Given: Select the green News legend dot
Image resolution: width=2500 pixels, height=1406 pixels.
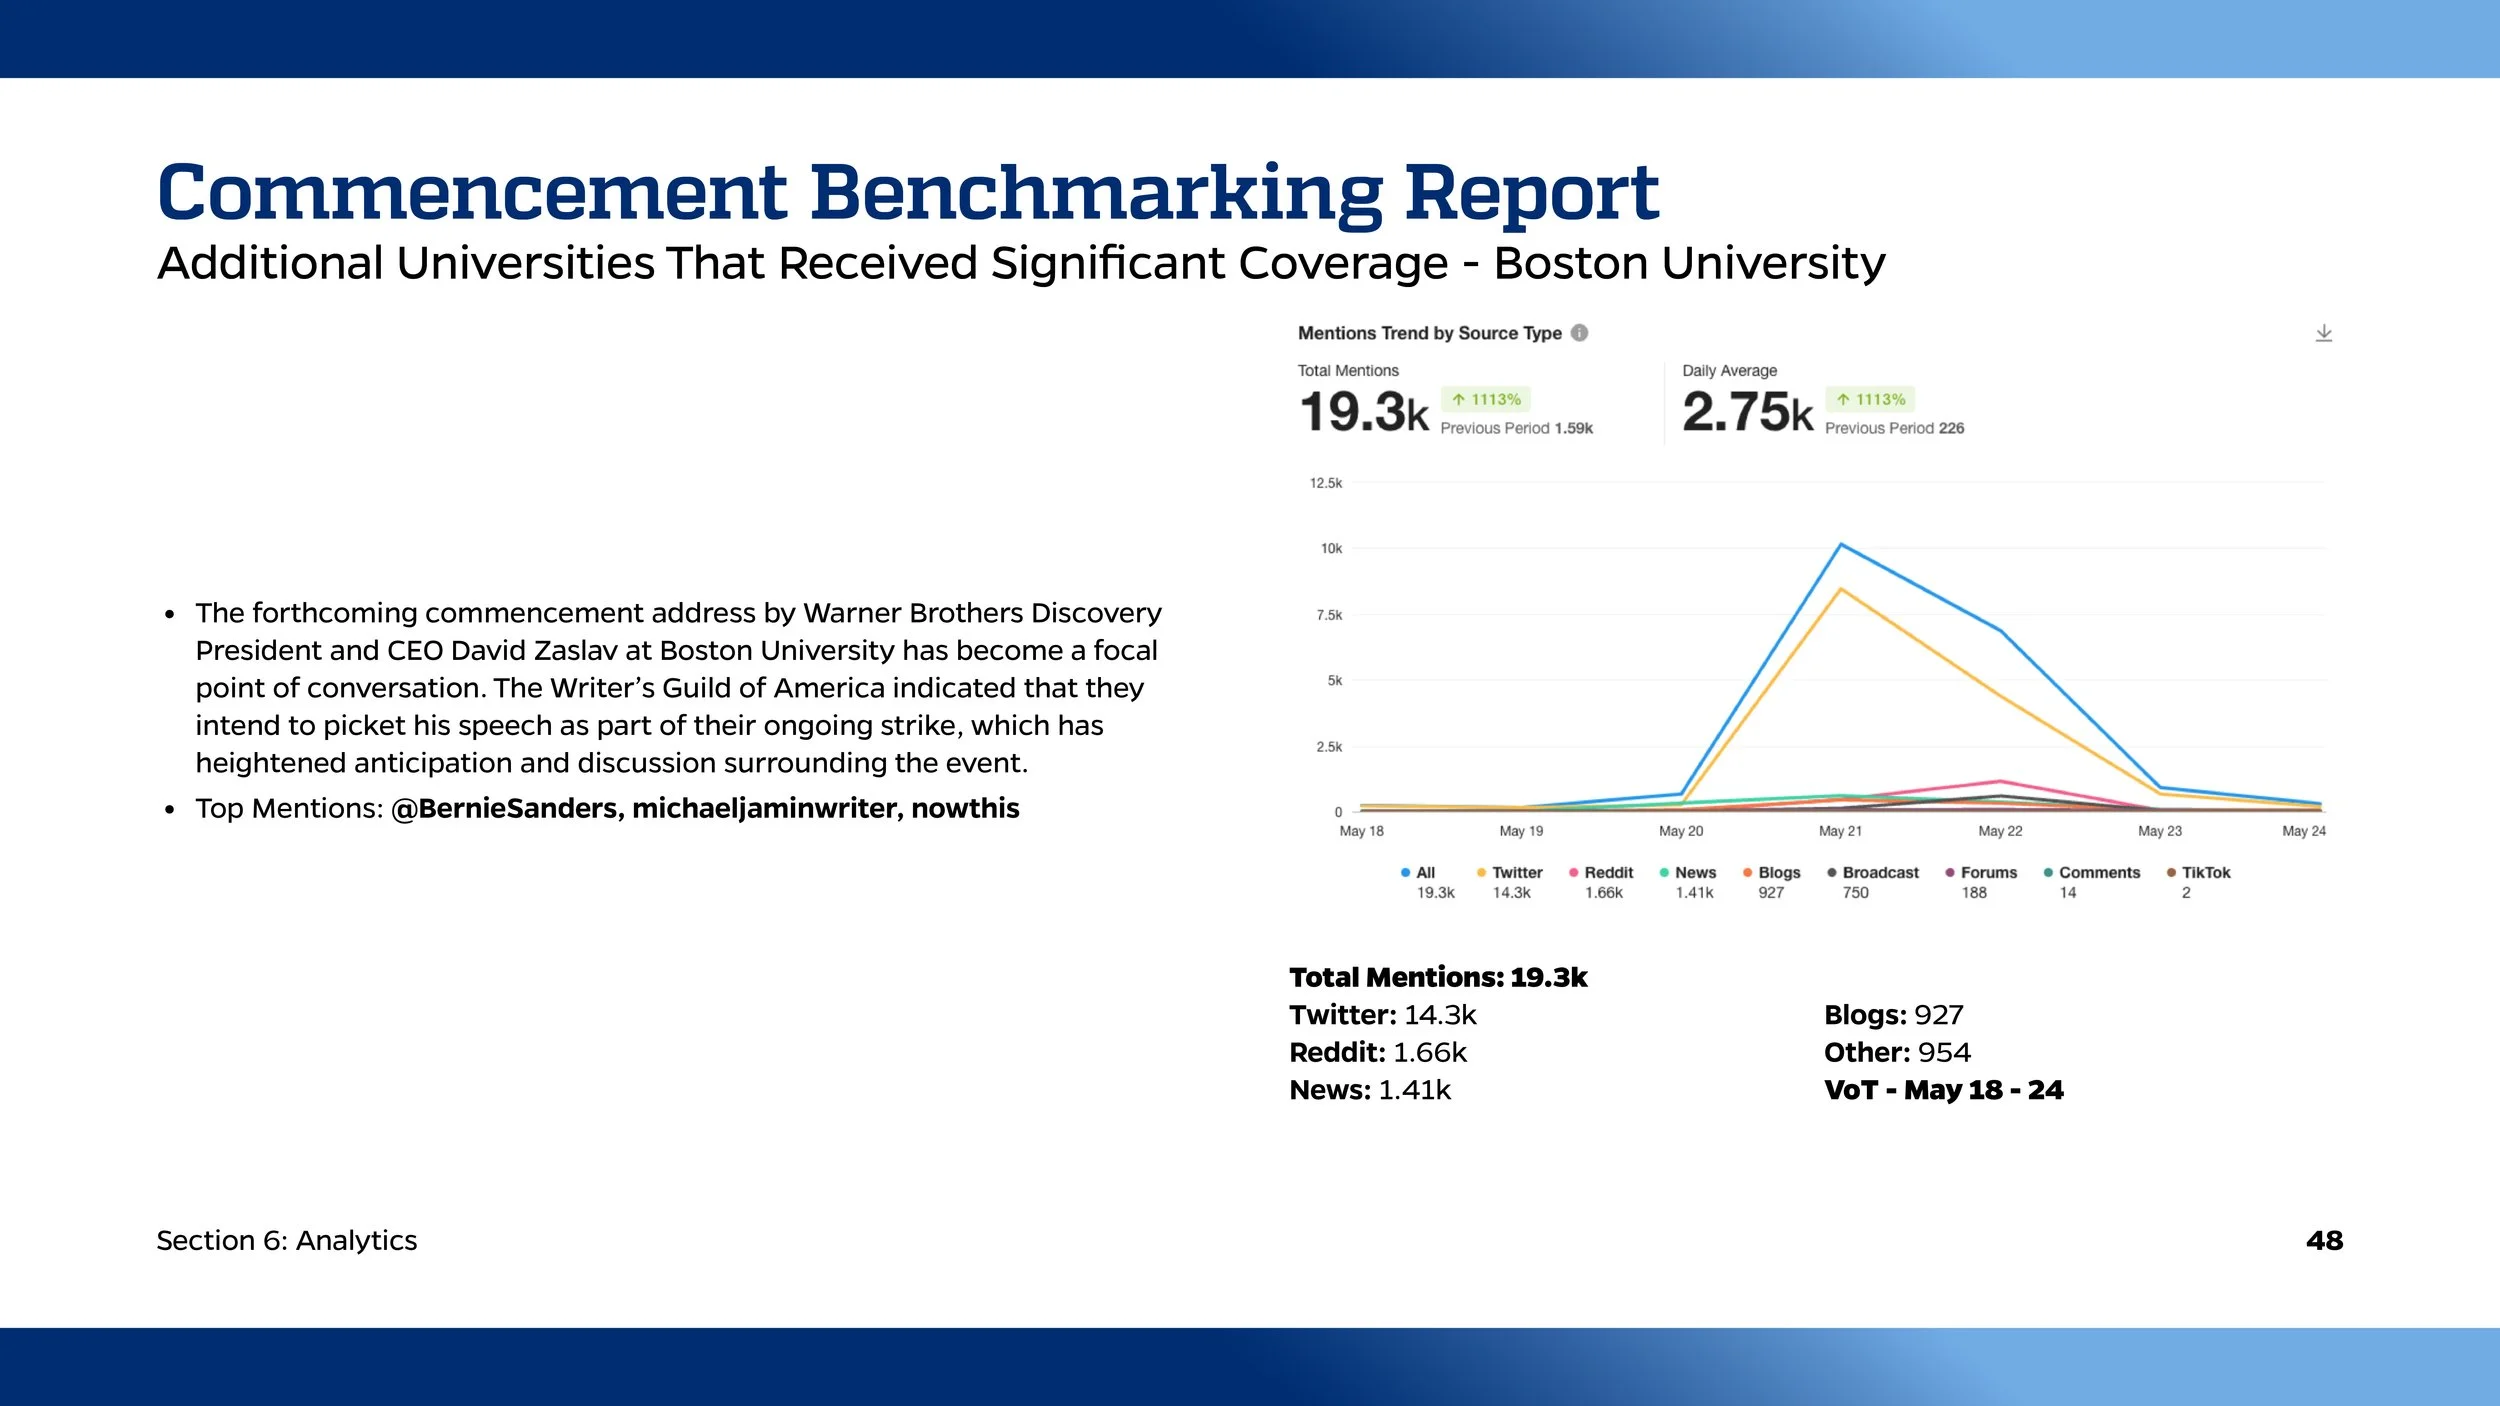Looking at the screenshot, I should click(x=1663, y=871).
